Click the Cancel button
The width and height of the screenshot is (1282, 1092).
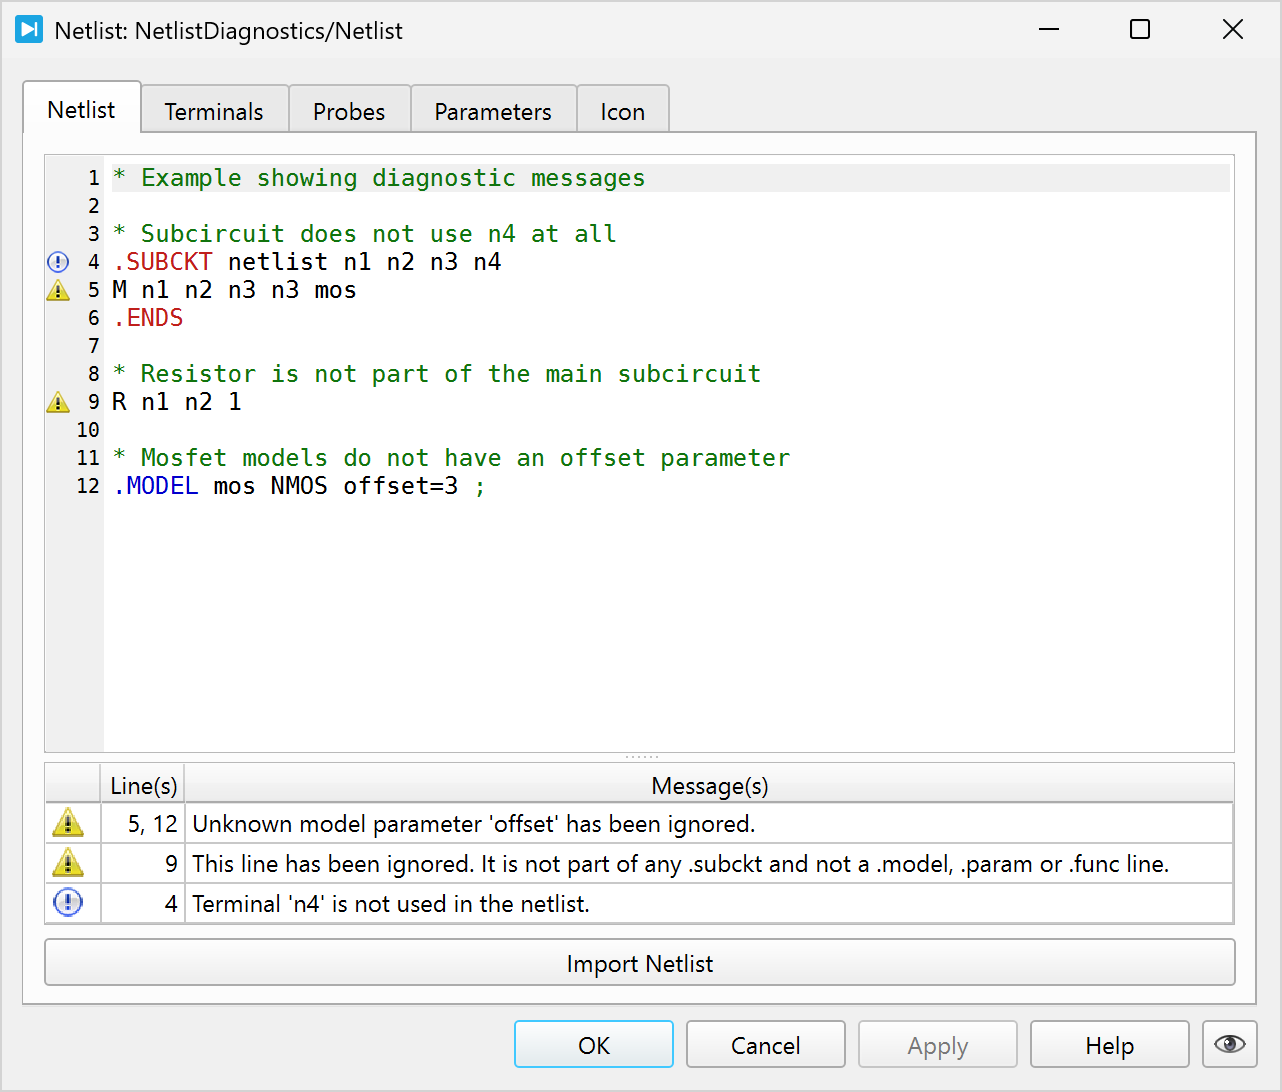[766, 1045]
